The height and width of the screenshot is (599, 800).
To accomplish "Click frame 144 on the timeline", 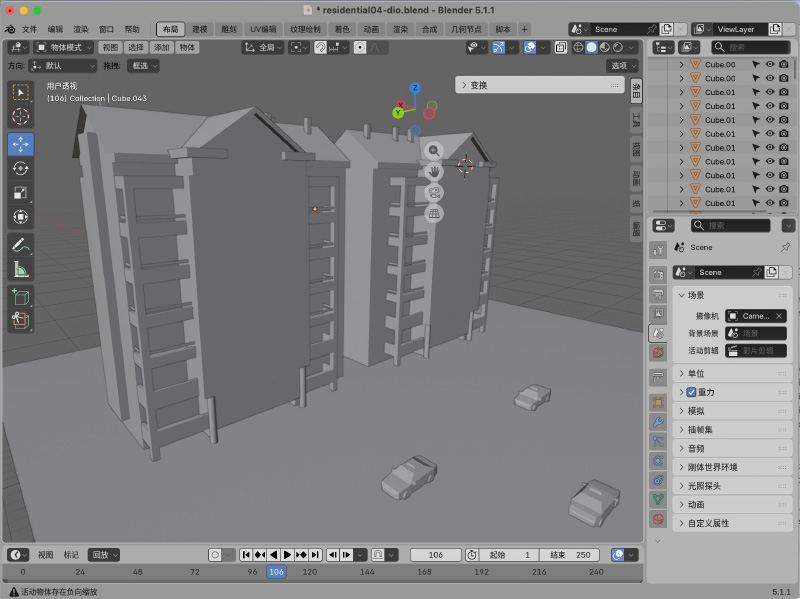I will click(x=367, y=572).
